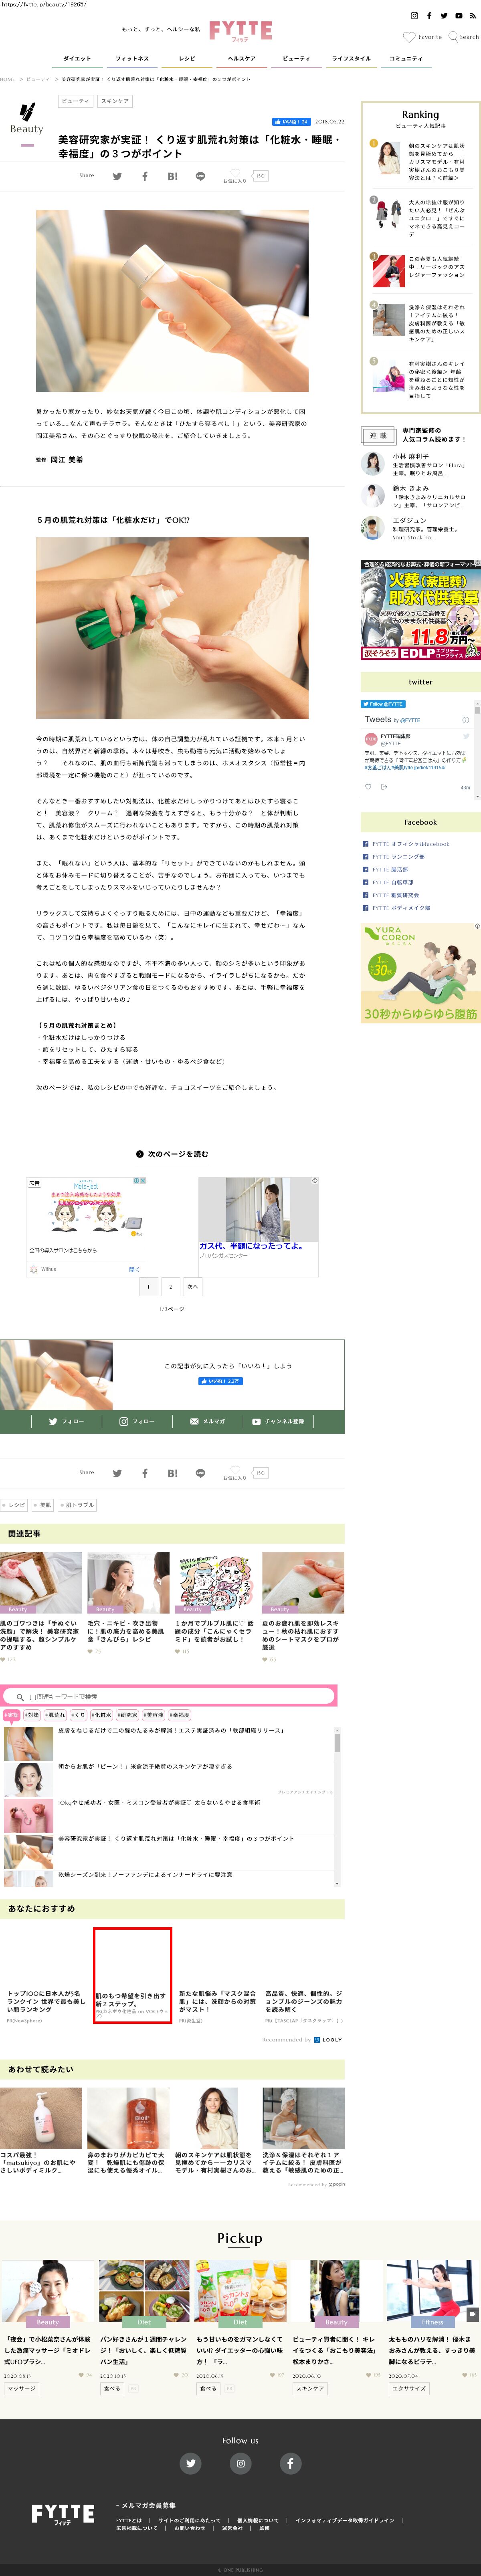Click メルマガ in the green follow bar
The image size is (481, 2576).
[x=208, y=1421]
